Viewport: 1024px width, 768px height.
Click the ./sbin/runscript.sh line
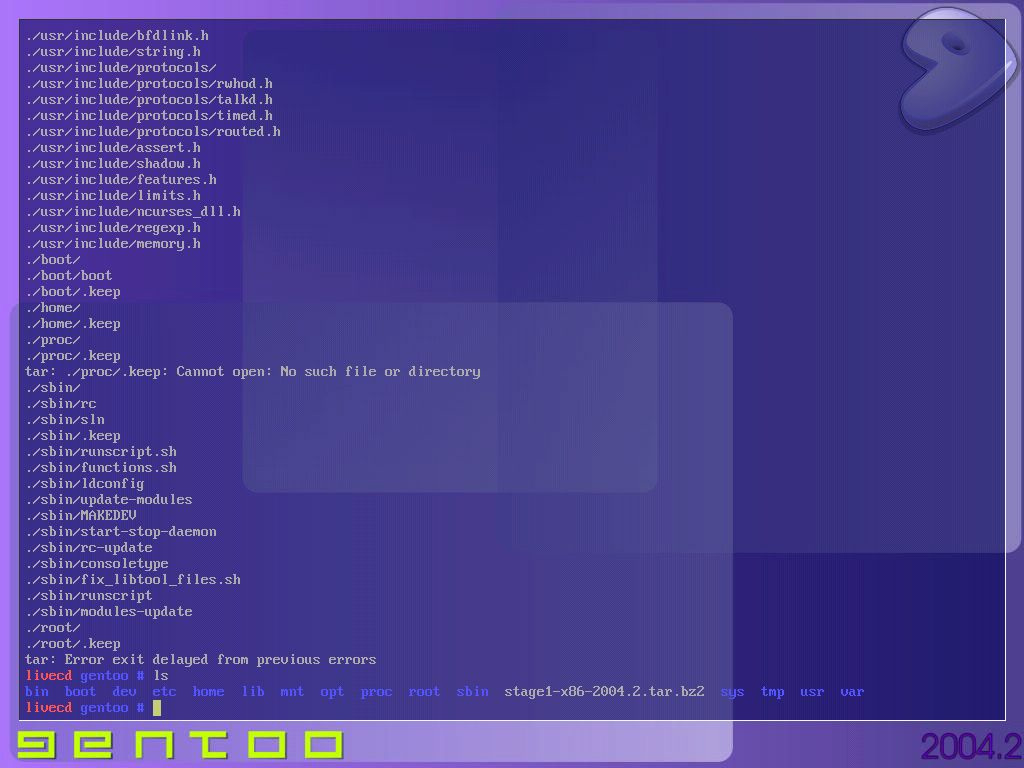tap(101, 452)
